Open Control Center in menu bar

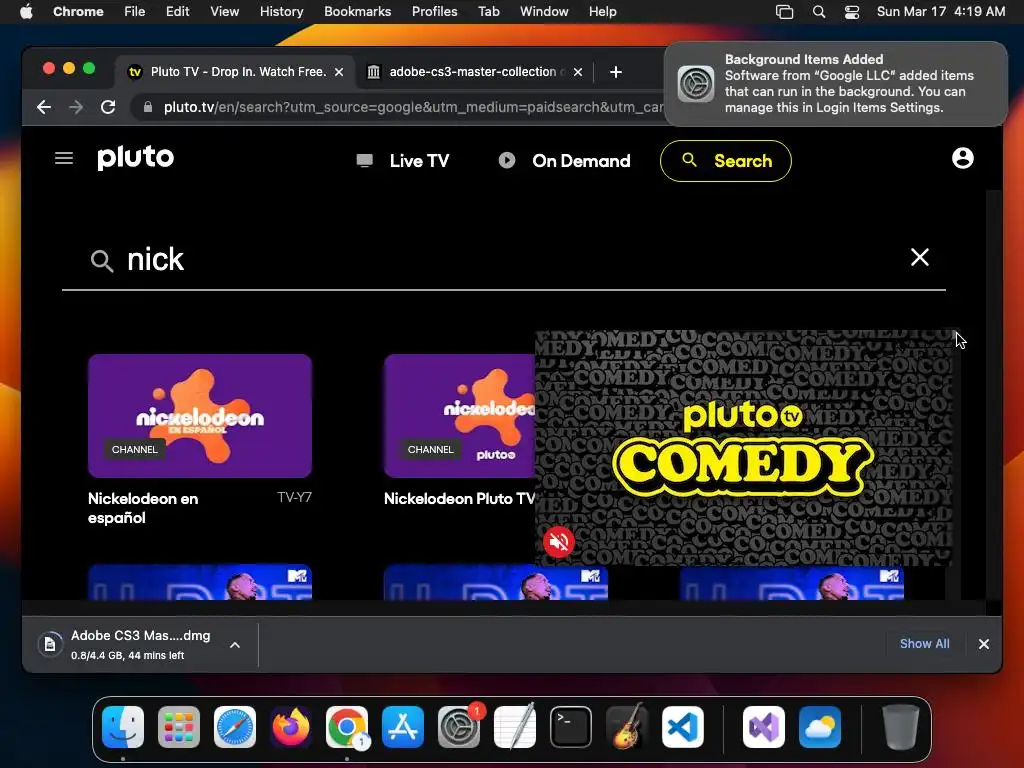[x=852, y=12]
